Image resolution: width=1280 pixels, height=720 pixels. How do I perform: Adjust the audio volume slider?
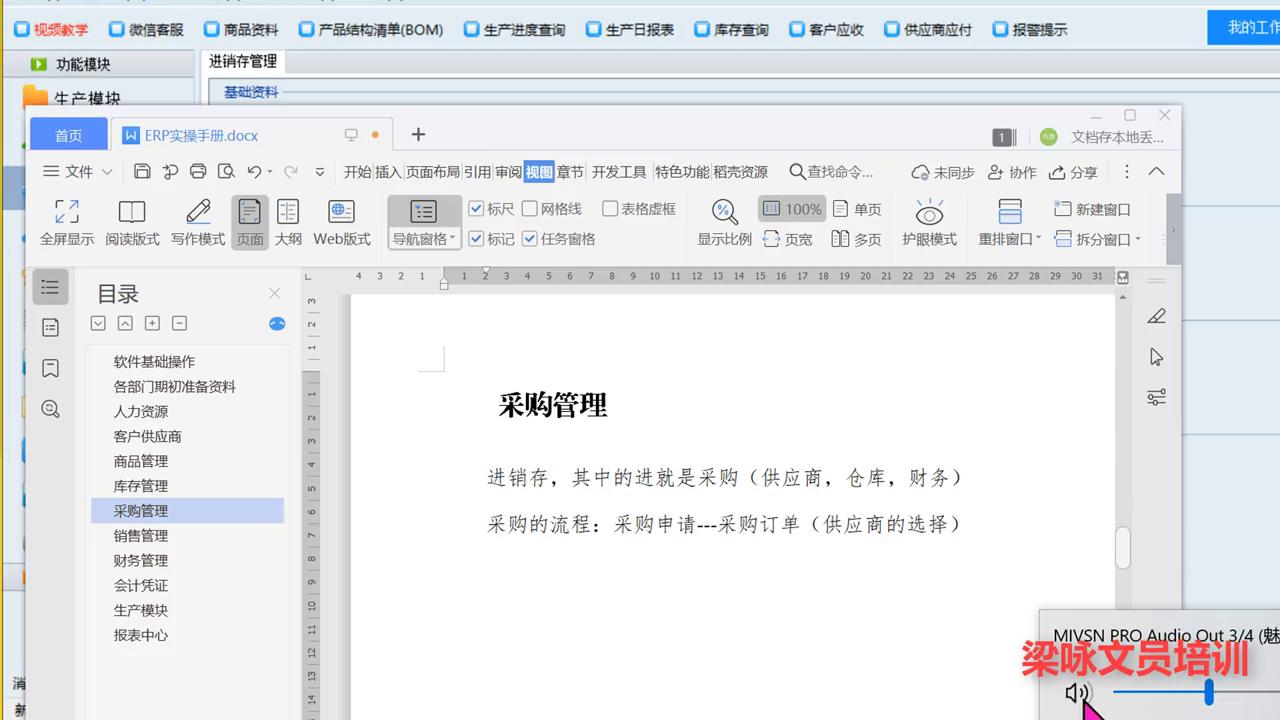tap(1209, 691)
